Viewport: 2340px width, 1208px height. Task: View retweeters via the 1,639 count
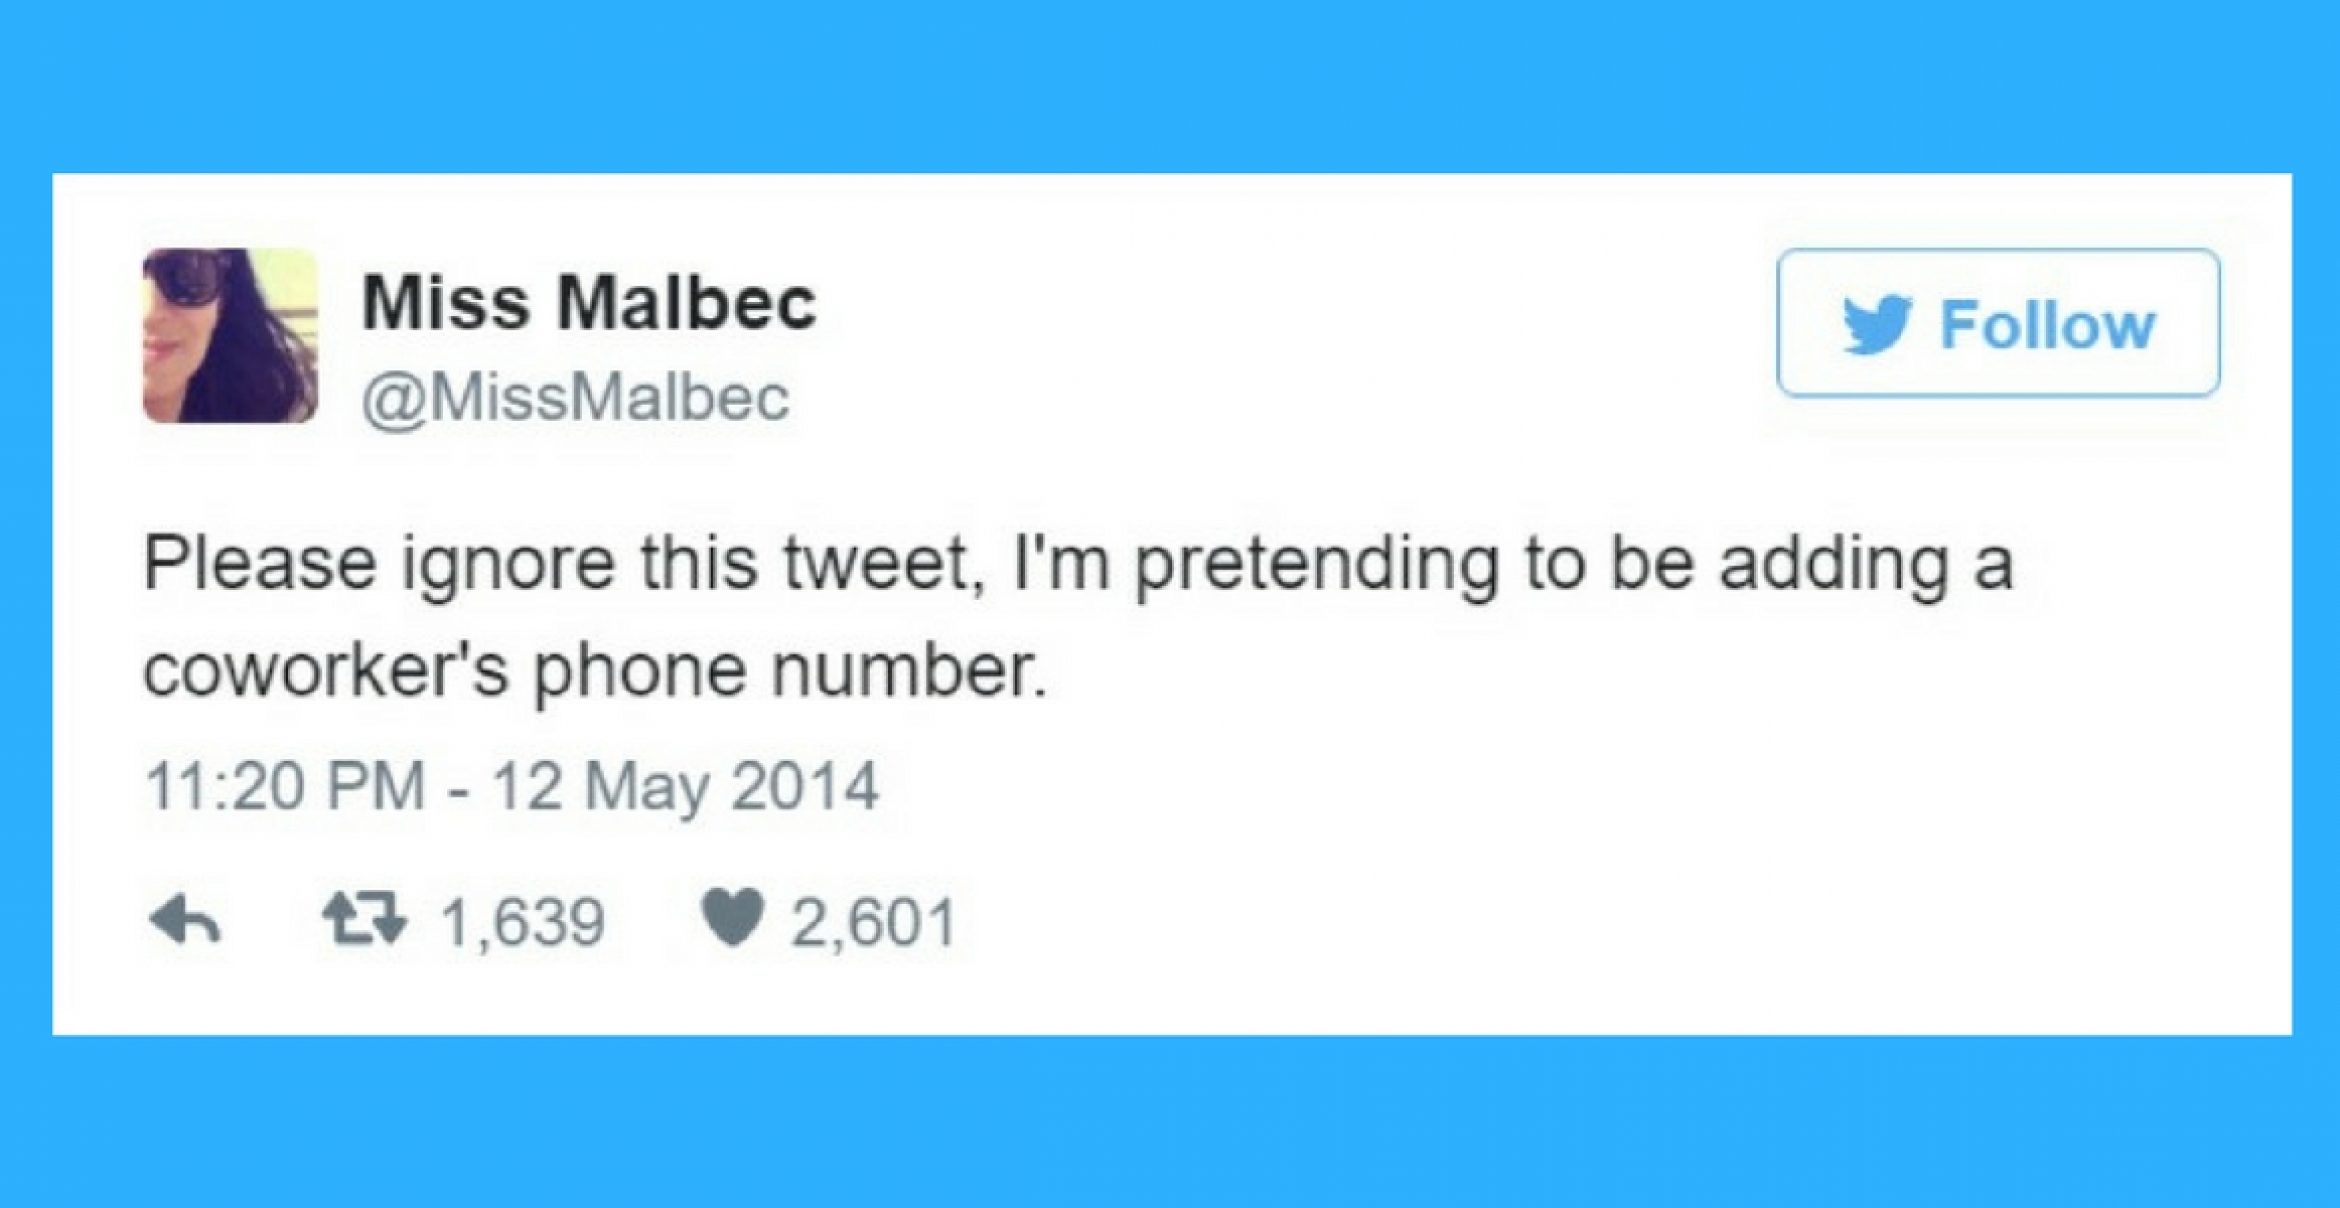(x=523, y=922)
